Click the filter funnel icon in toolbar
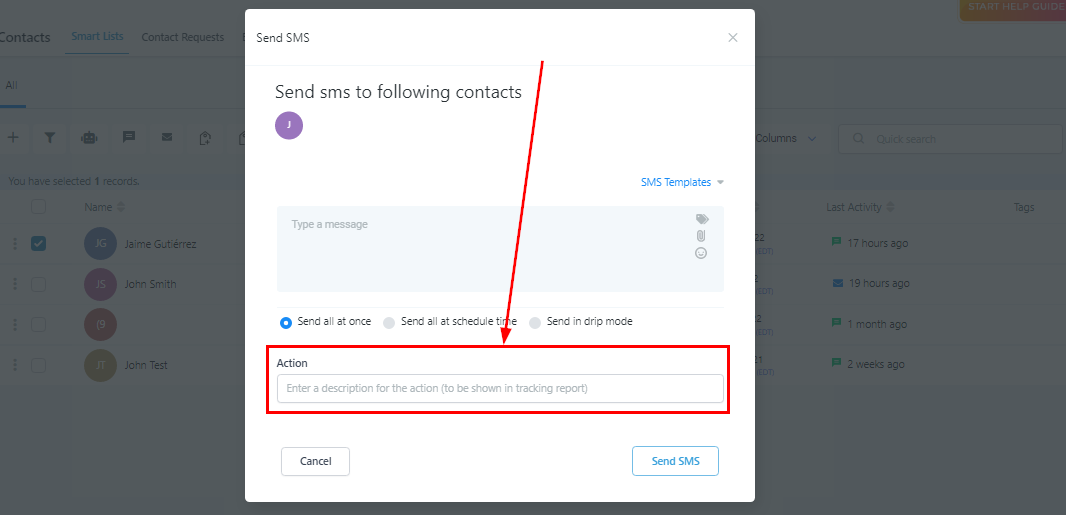Screen dimensions: 1066x515 point(49,138)
